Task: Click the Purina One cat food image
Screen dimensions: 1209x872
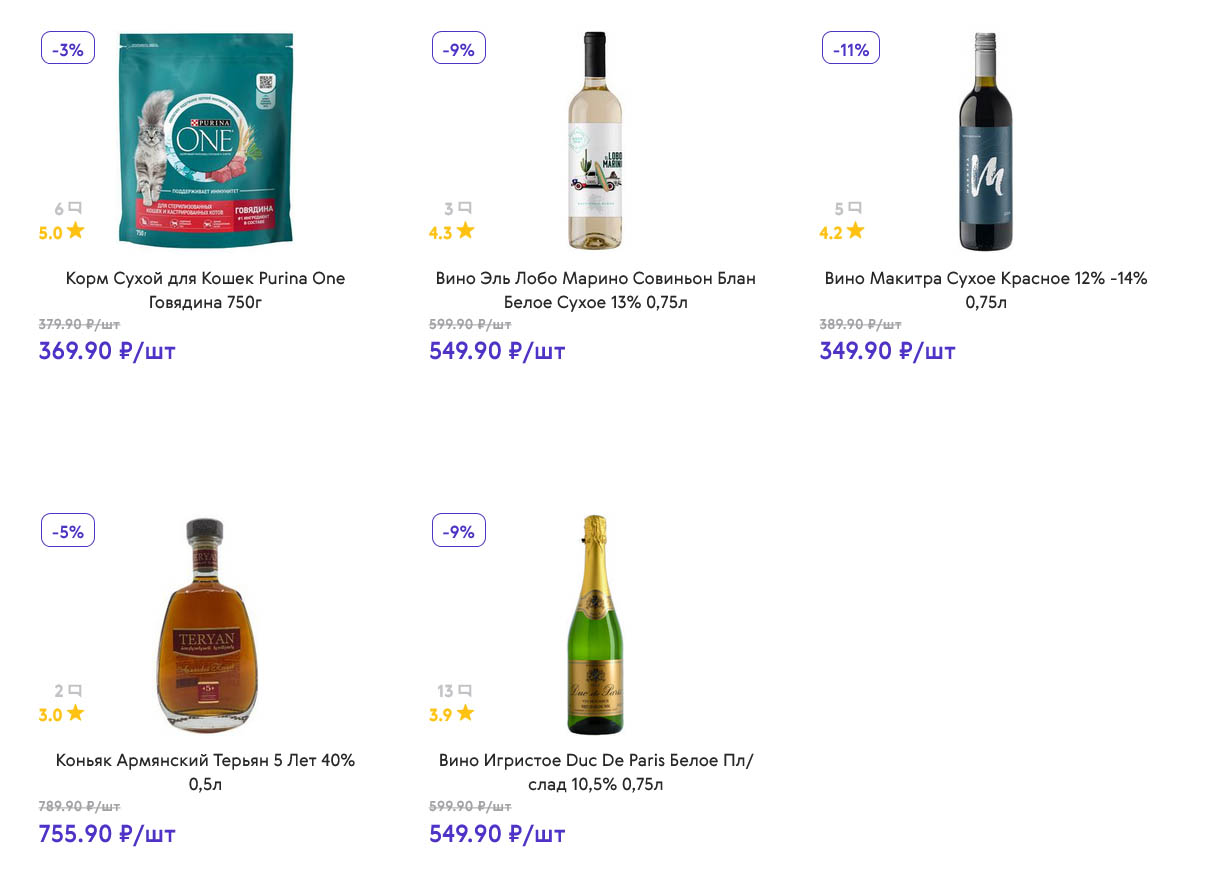Action: tap(205, 140)
